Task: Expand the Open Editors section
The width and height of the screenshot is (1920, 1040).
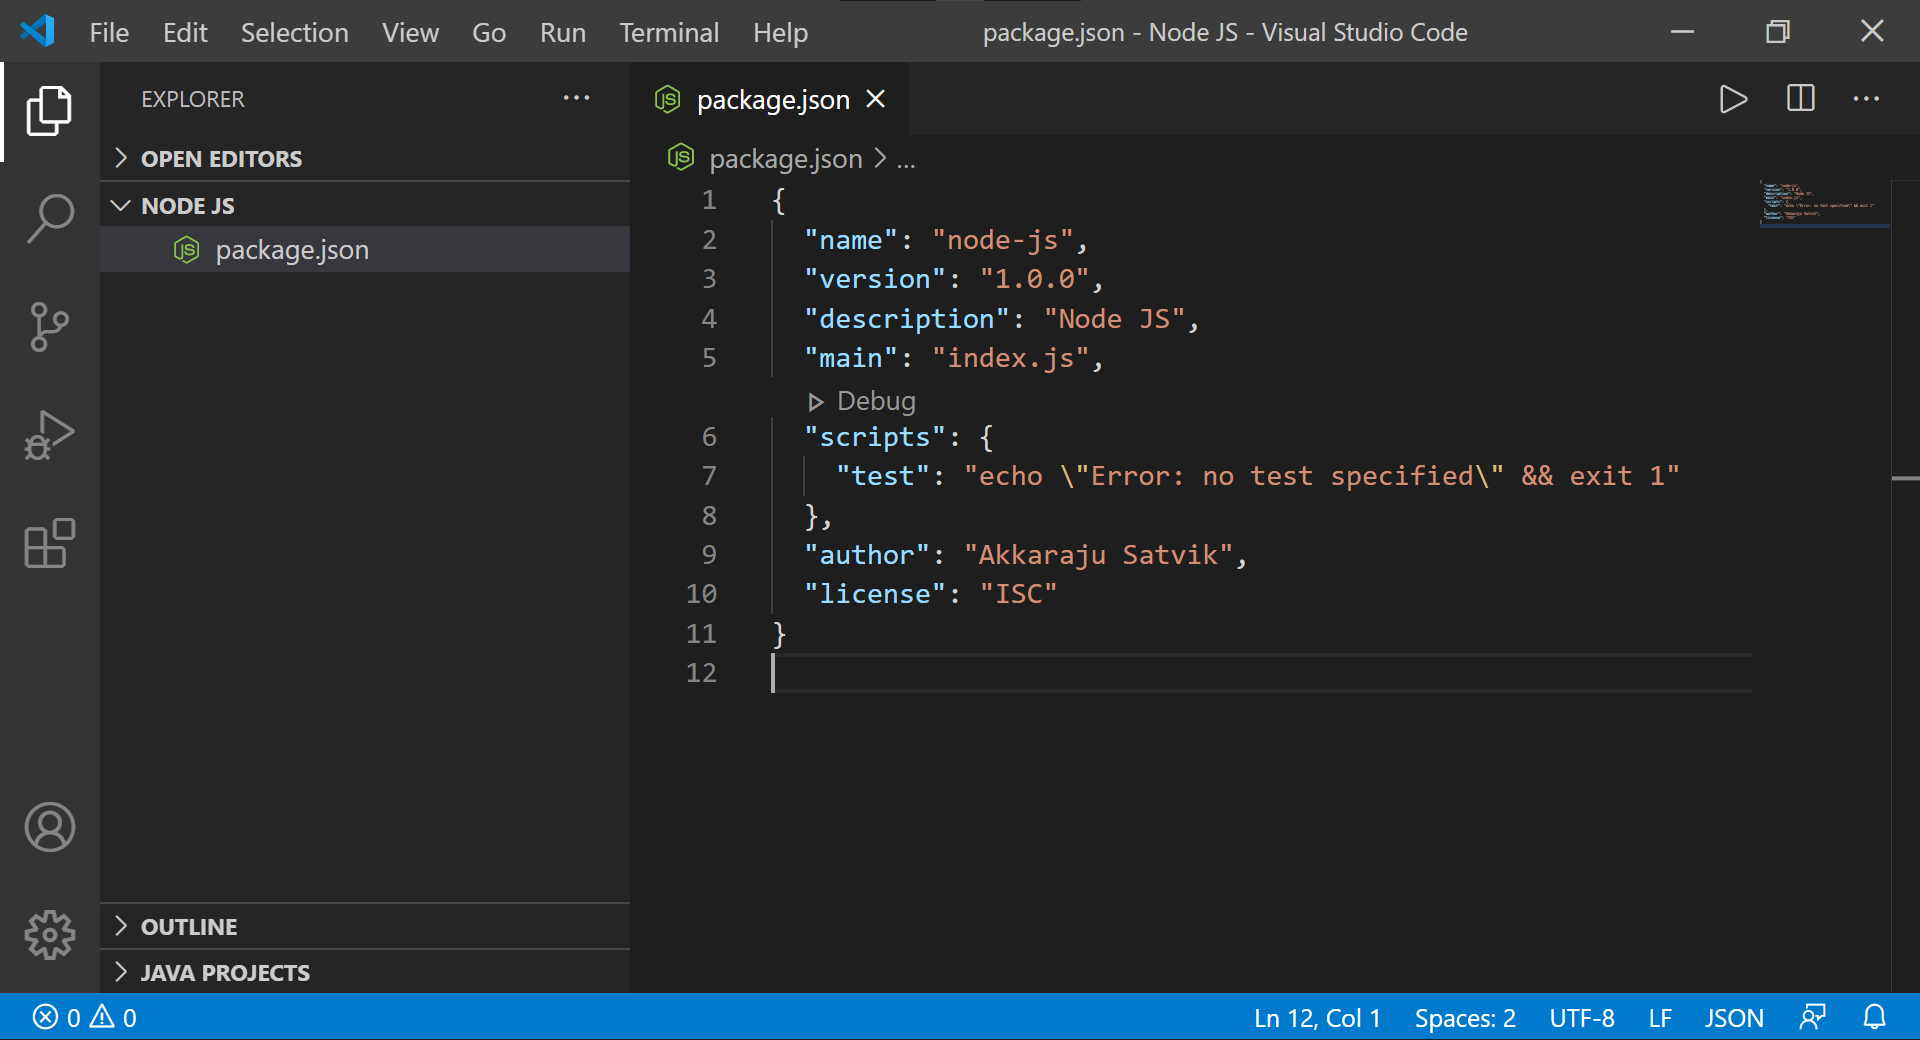Action: tap(221, 159)
